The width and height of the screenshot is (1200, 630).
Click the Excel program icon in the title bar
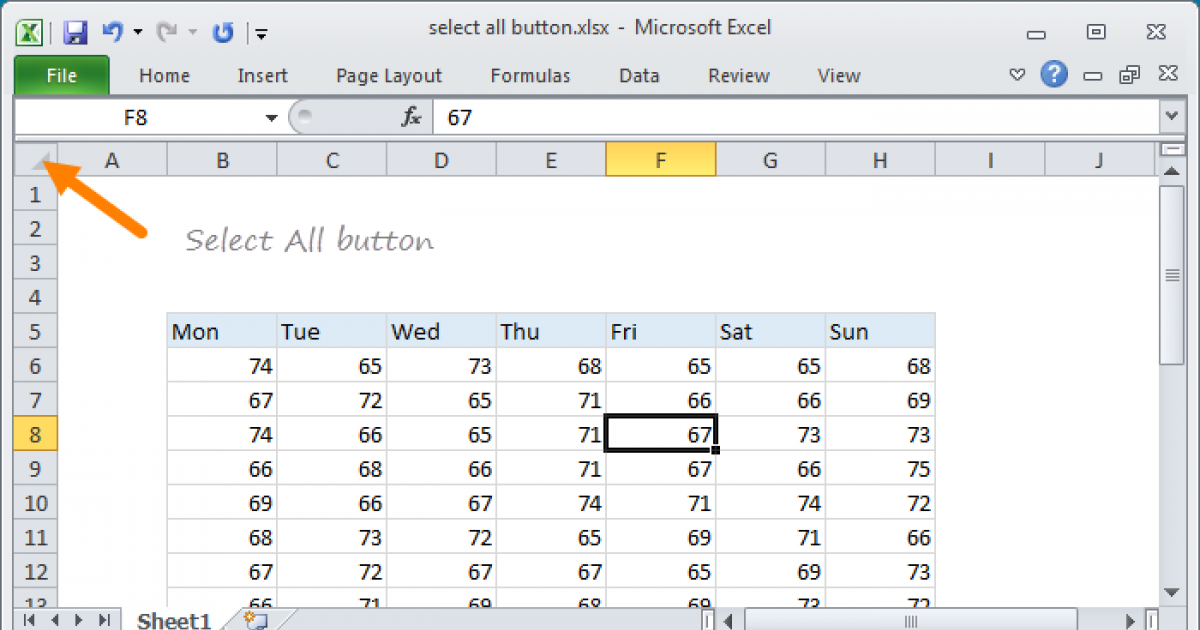(x=29, y=32)
